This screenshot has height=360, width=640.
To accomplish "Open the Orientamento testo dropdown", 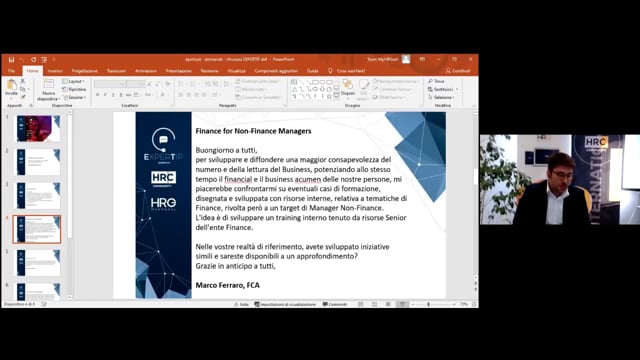I will click(x=258, y=81).
